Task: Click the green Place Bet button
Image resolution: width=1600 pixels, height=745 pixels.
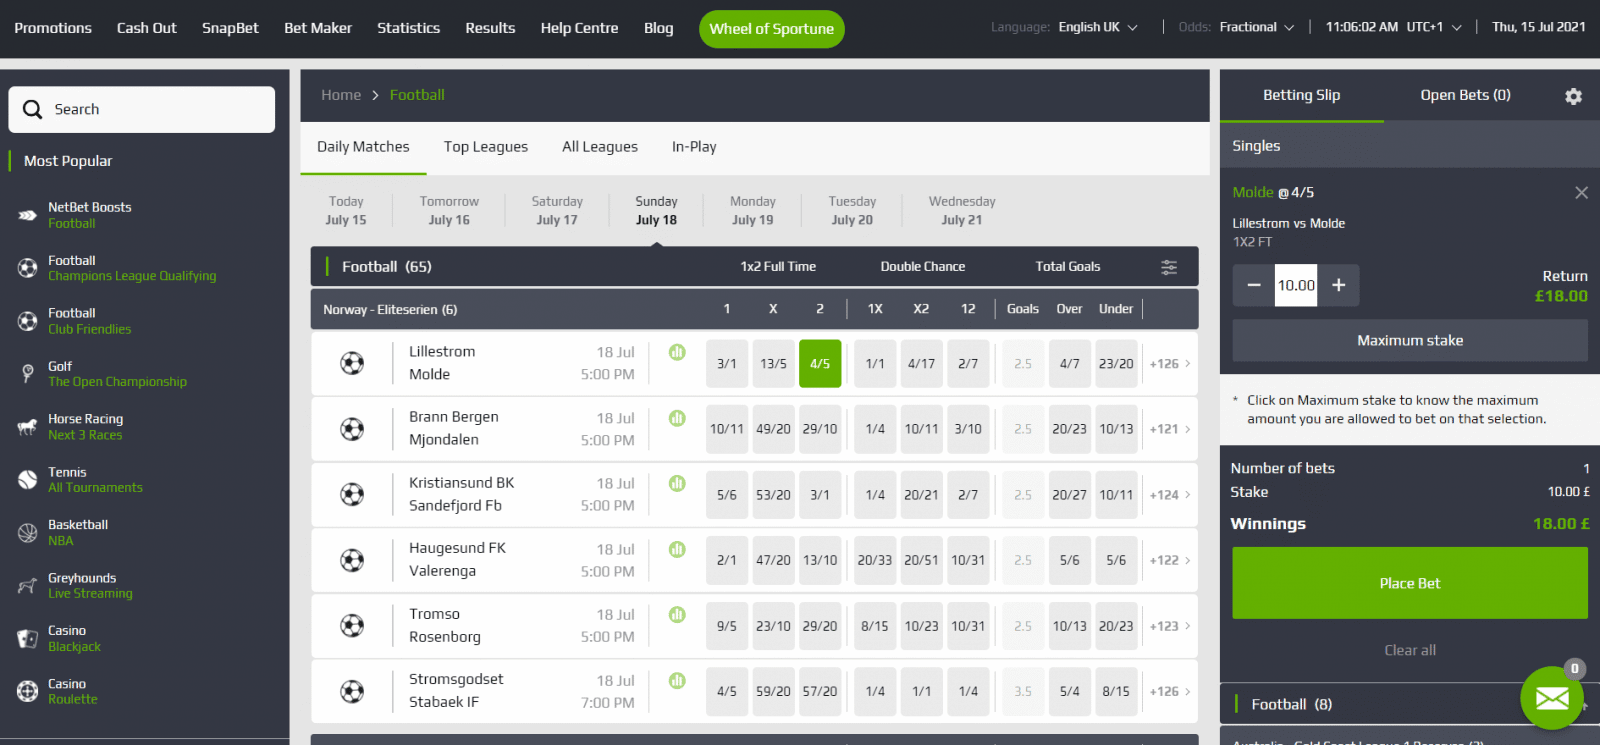Action: coord(1409,583)
